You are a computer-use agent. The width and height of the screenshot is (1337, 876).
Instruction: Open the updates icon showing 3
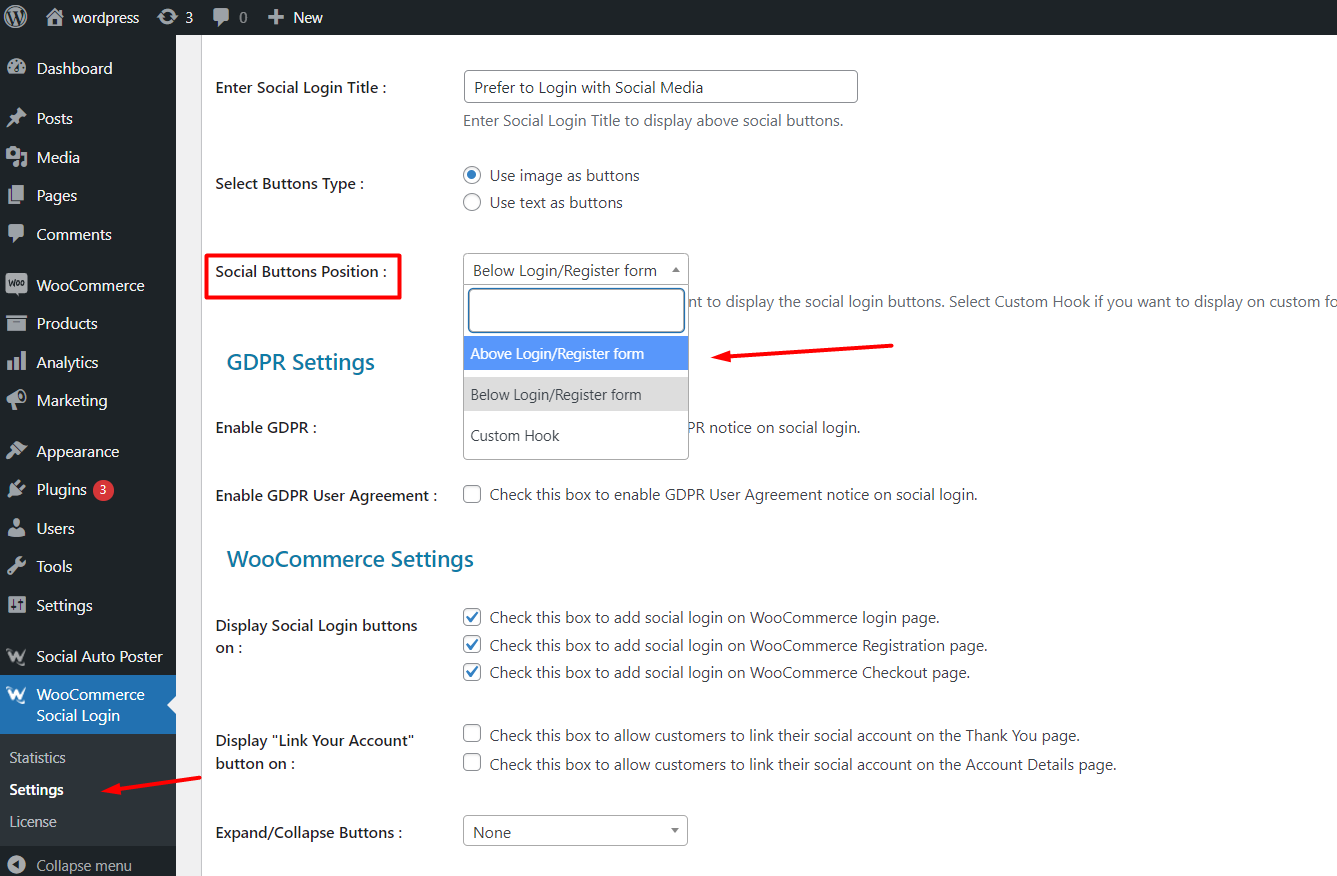167,17
